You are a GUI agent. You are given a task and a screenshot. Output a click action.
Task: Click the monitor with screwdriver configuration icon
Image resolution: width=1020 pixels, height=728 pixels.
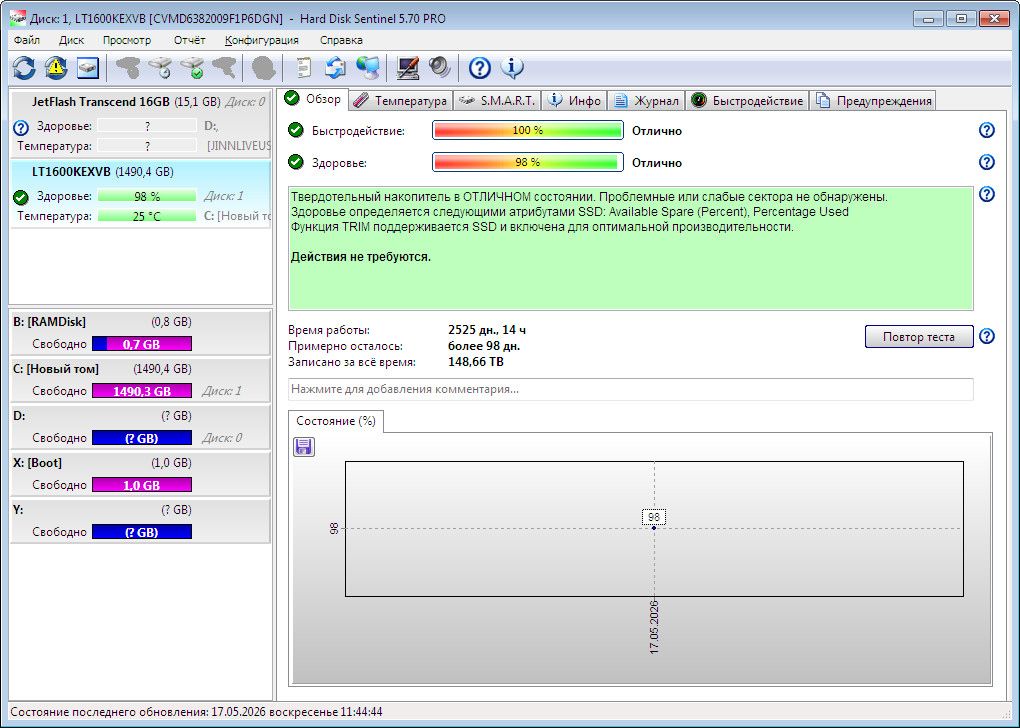click(408, 68)
